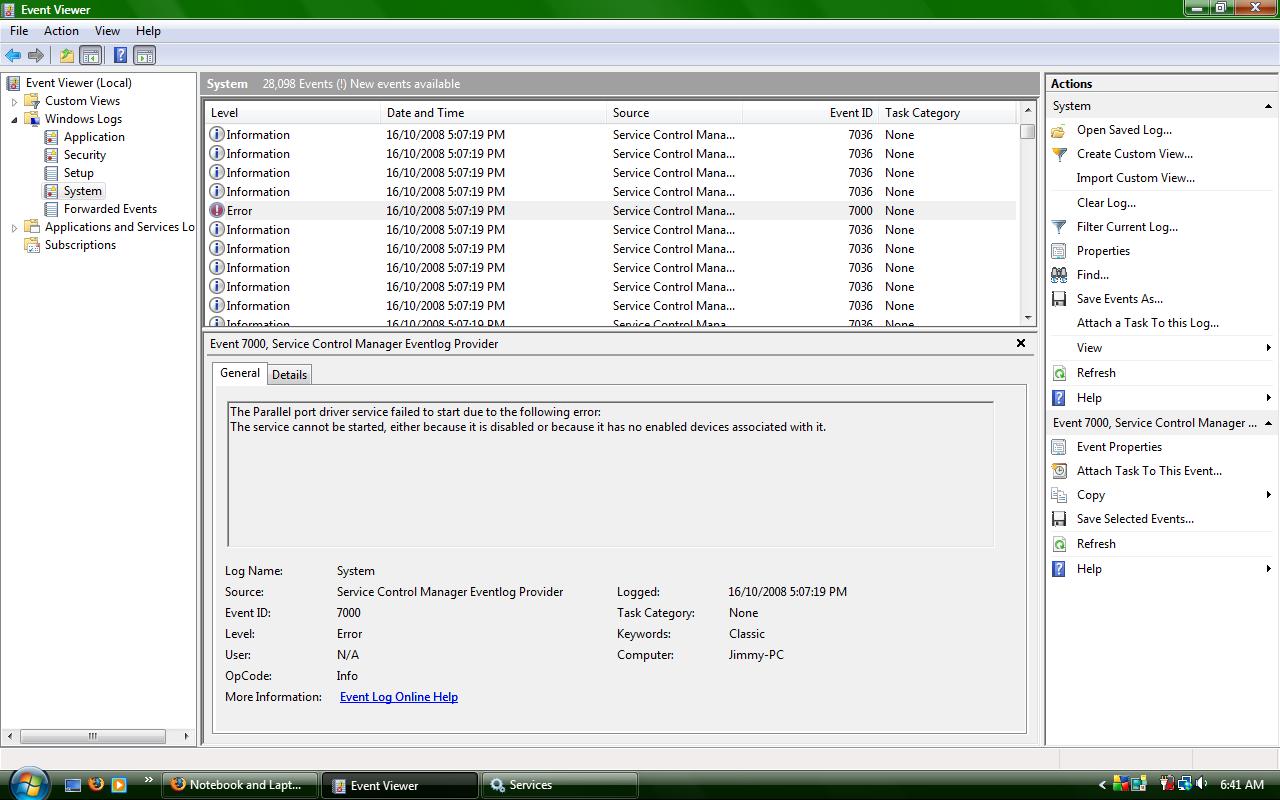Expand Applications and Services Logs node
The height and width of the screenshot is (800, 1280).
click(x=14, y=227)
